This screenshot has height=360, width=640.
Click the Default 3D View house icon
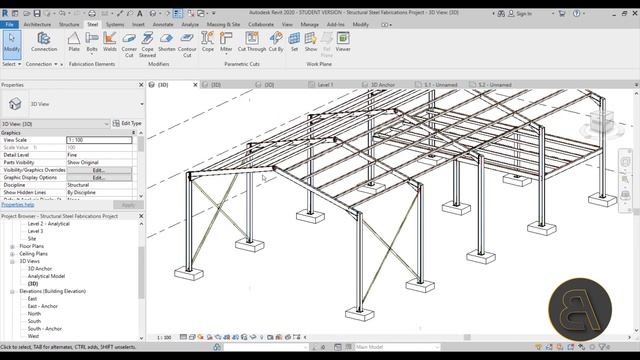pos(153,13)
